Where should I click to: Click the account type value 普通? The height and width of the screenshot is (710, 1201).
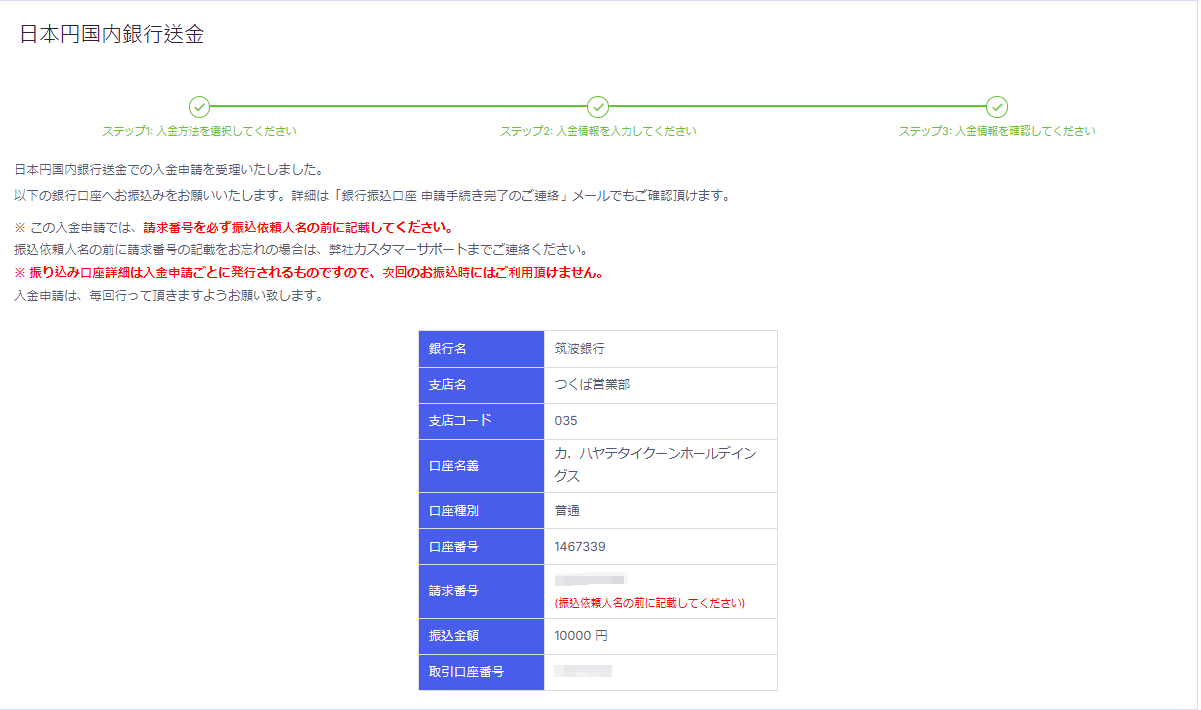coord(567,511)
